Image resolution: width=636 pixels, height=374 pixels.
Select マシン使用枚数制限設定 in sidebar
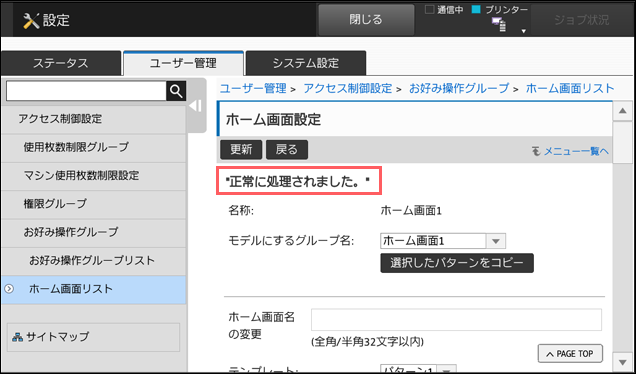(x=94, y=176)
